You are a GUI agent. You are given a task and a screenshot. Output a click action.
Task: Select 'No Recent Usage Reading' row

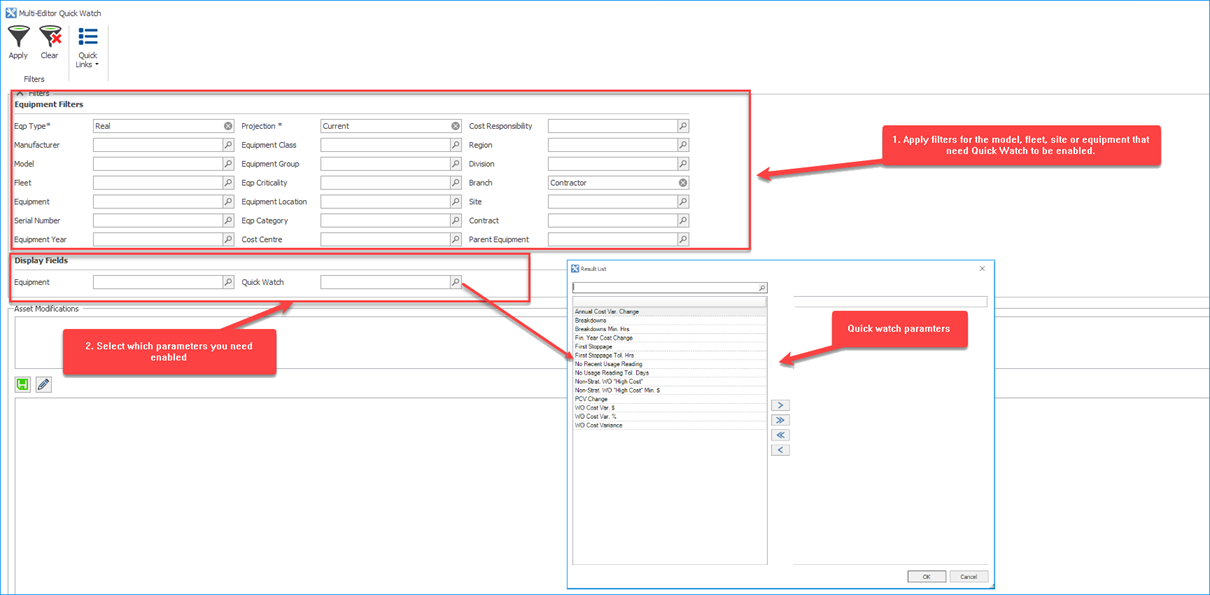670,364
